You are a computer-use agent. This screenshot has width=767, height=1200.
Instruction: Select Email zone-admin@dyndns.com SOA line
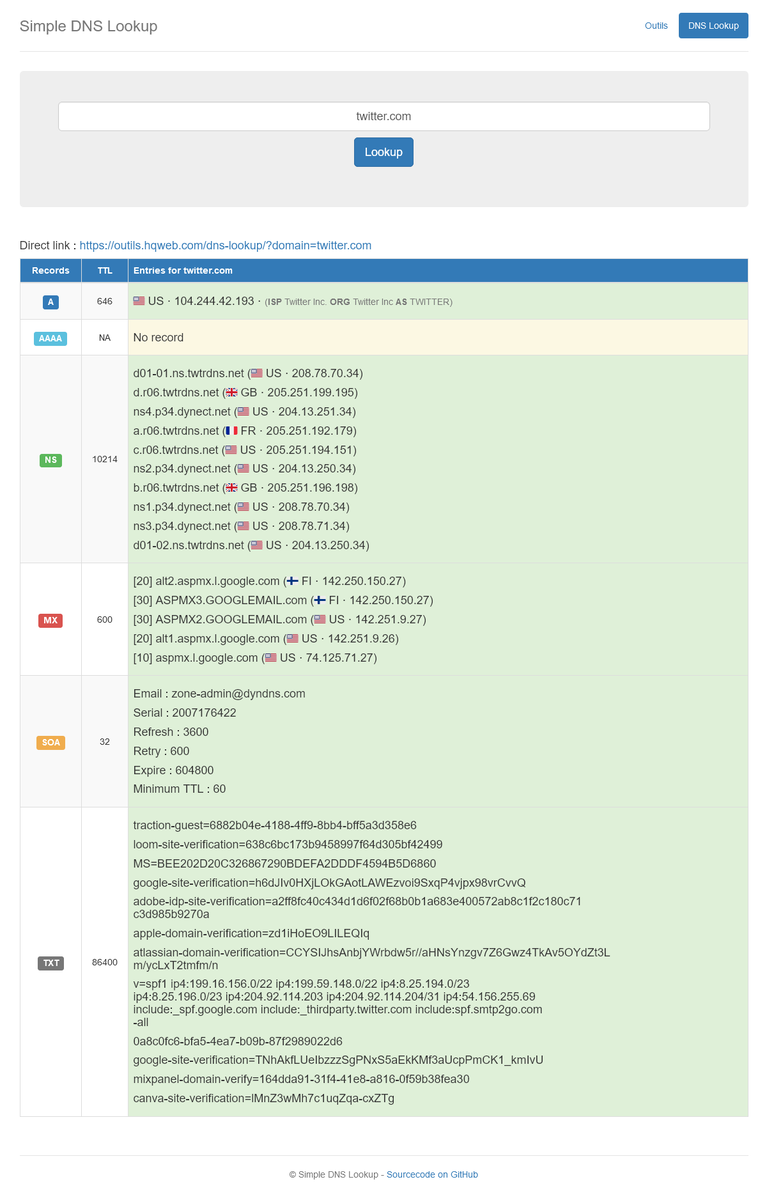pyautogui.click(x=219, y=693)
